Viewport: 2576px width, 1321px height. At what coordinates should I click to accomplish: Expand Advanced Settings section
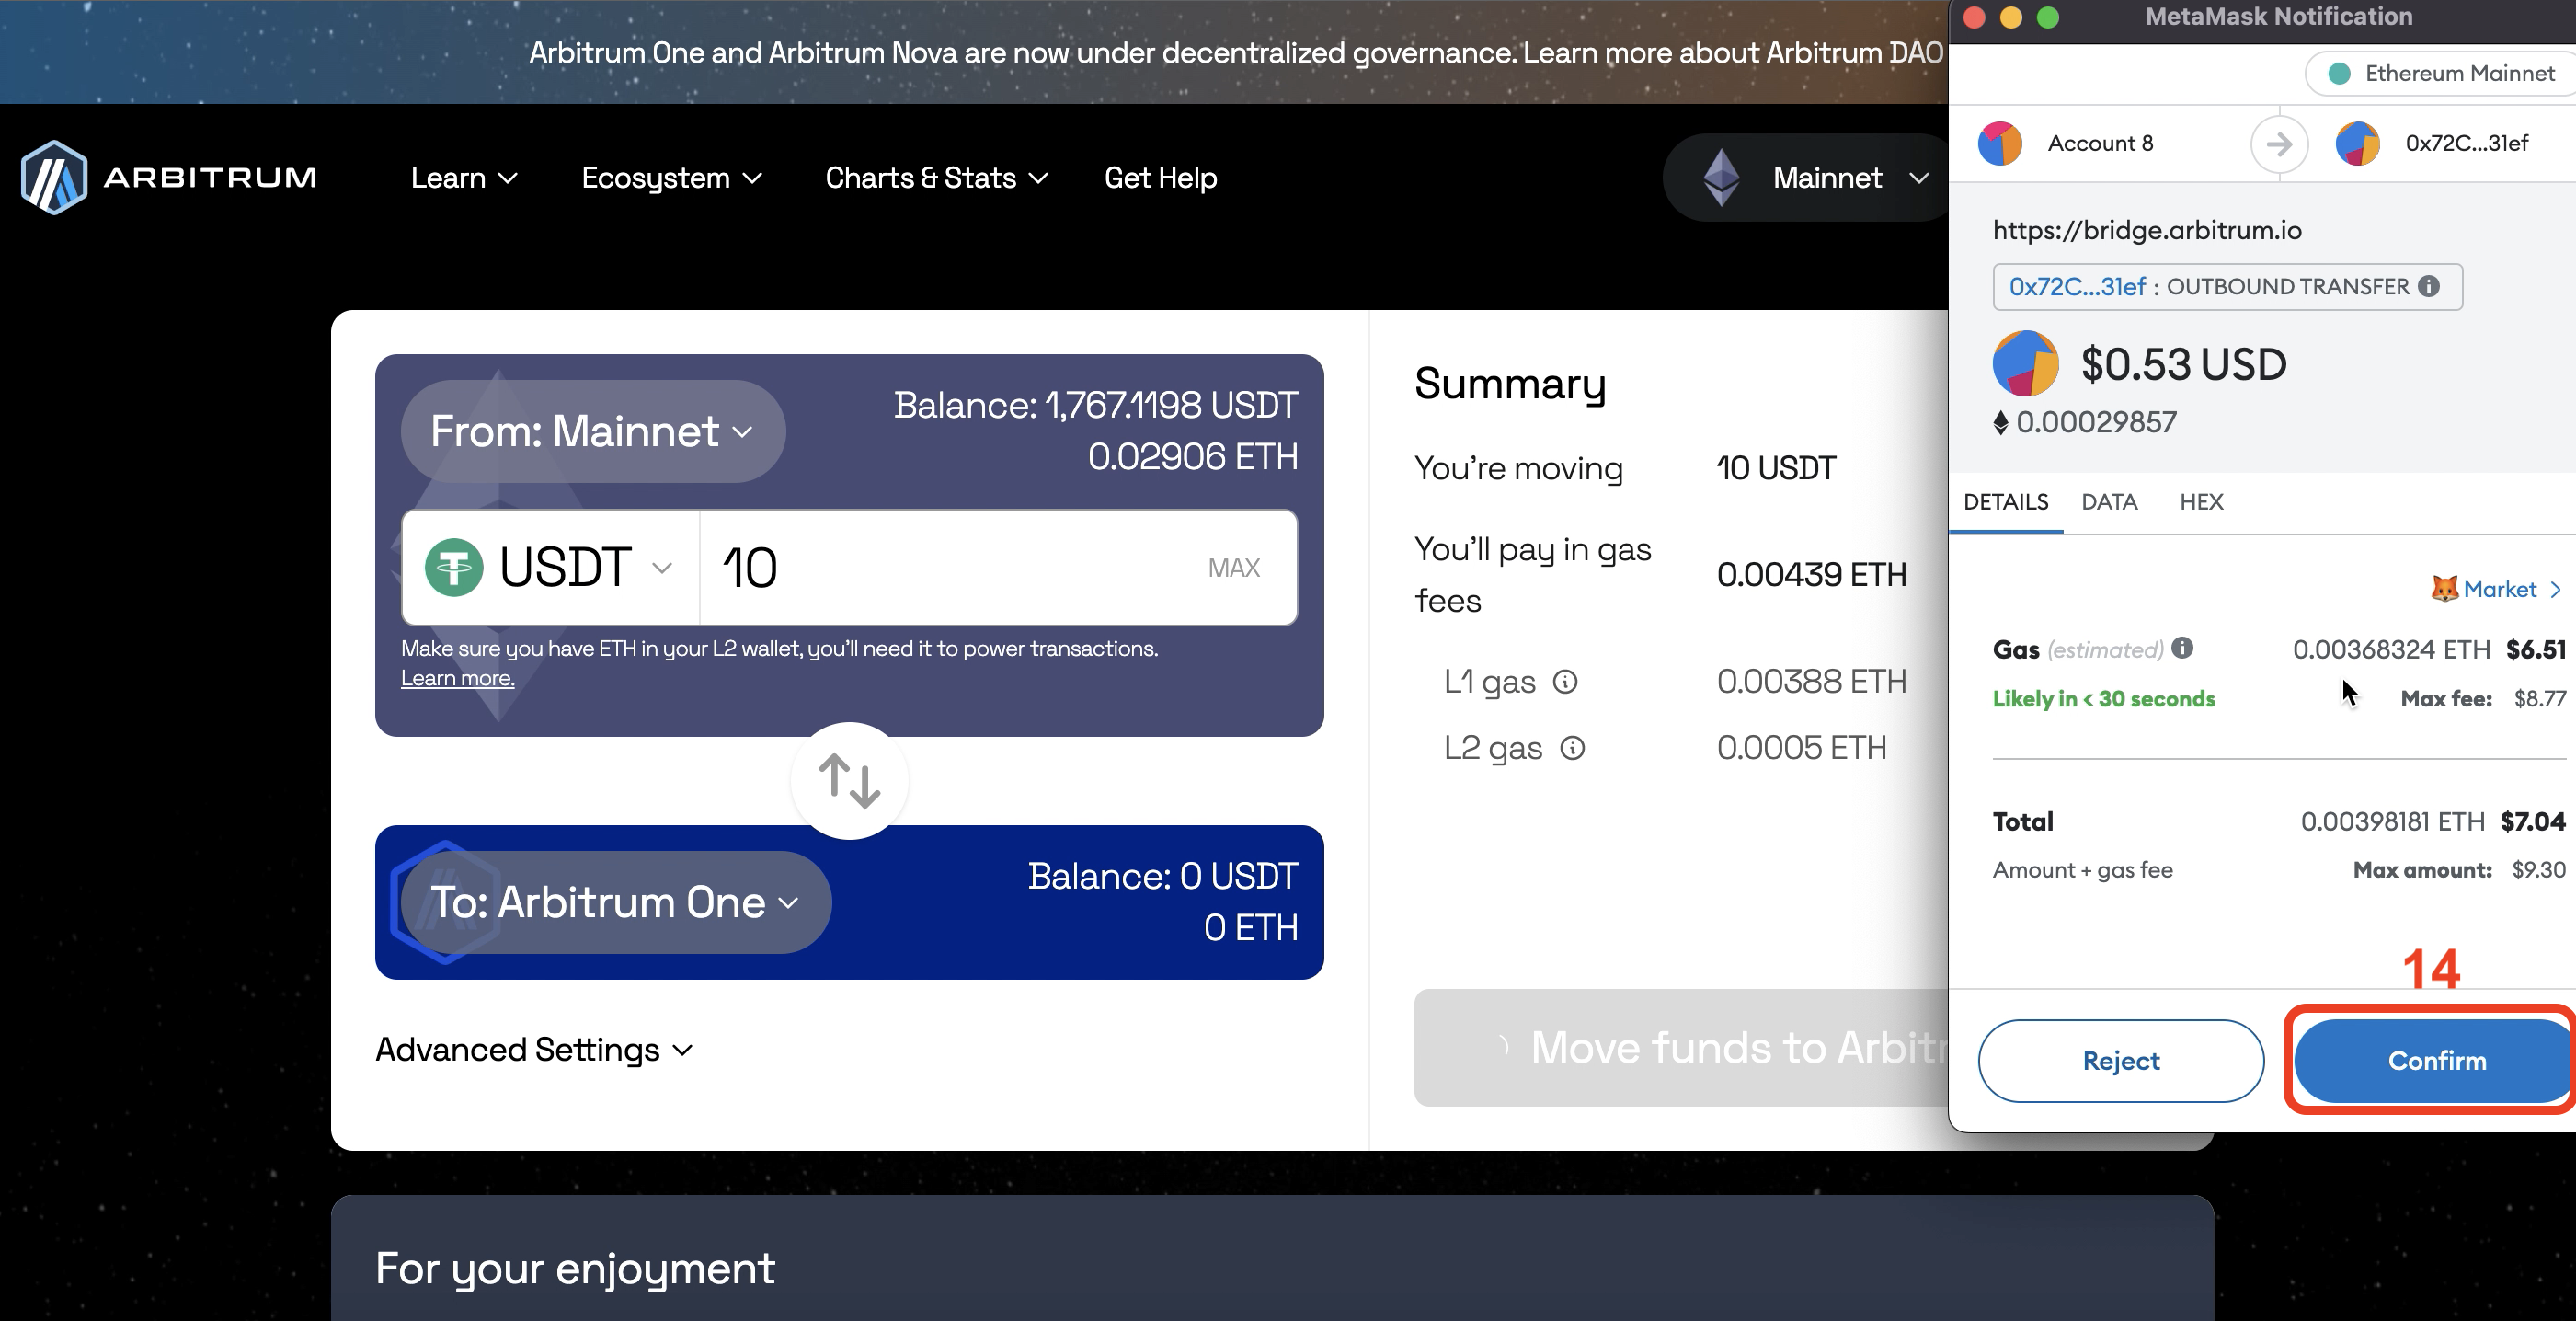click(x=533, y=1050)
